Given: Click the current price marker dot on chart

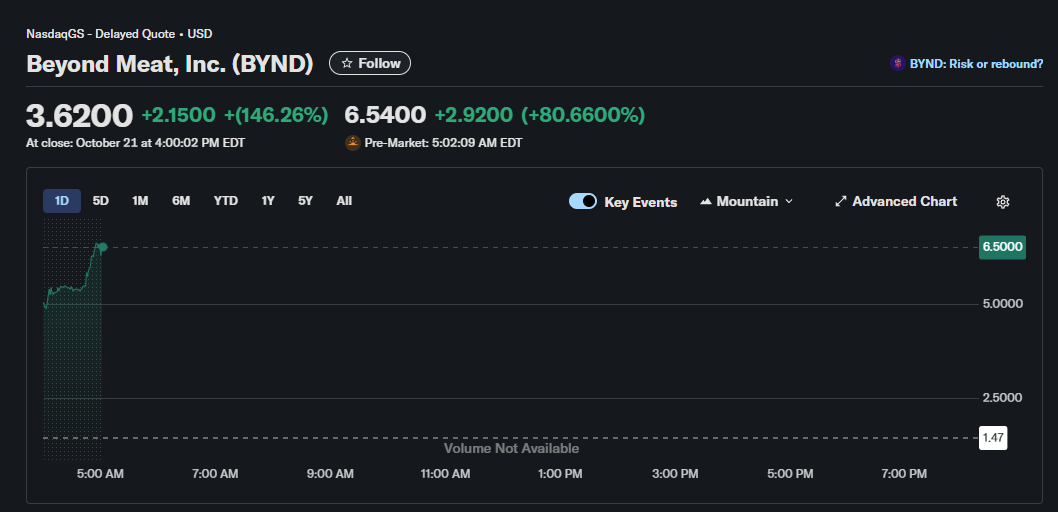Looking at the screenshot, I should click(103, 248).
